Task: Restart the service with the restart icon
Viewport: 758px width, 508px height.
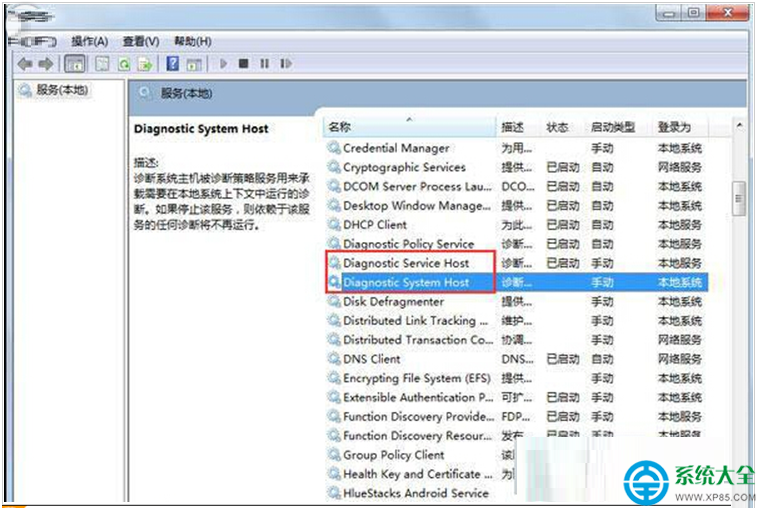Action: point(286,63)
